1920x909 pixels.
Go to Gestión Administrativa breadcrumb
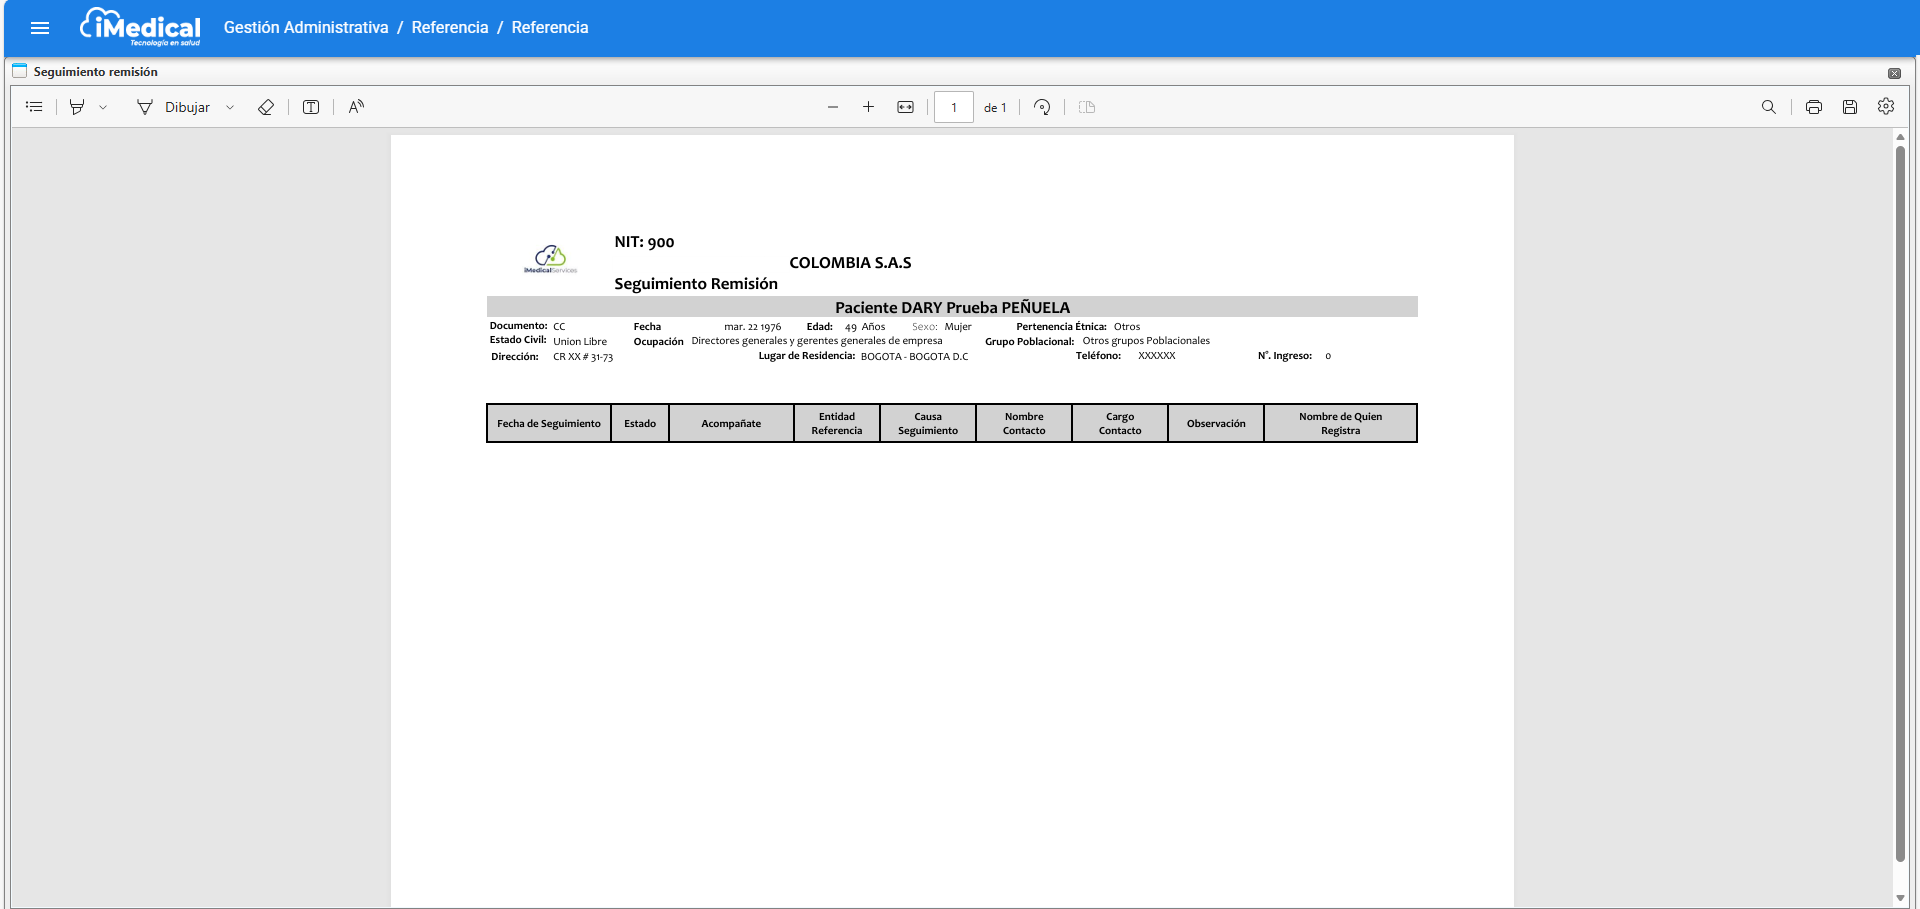coord(306,28)
